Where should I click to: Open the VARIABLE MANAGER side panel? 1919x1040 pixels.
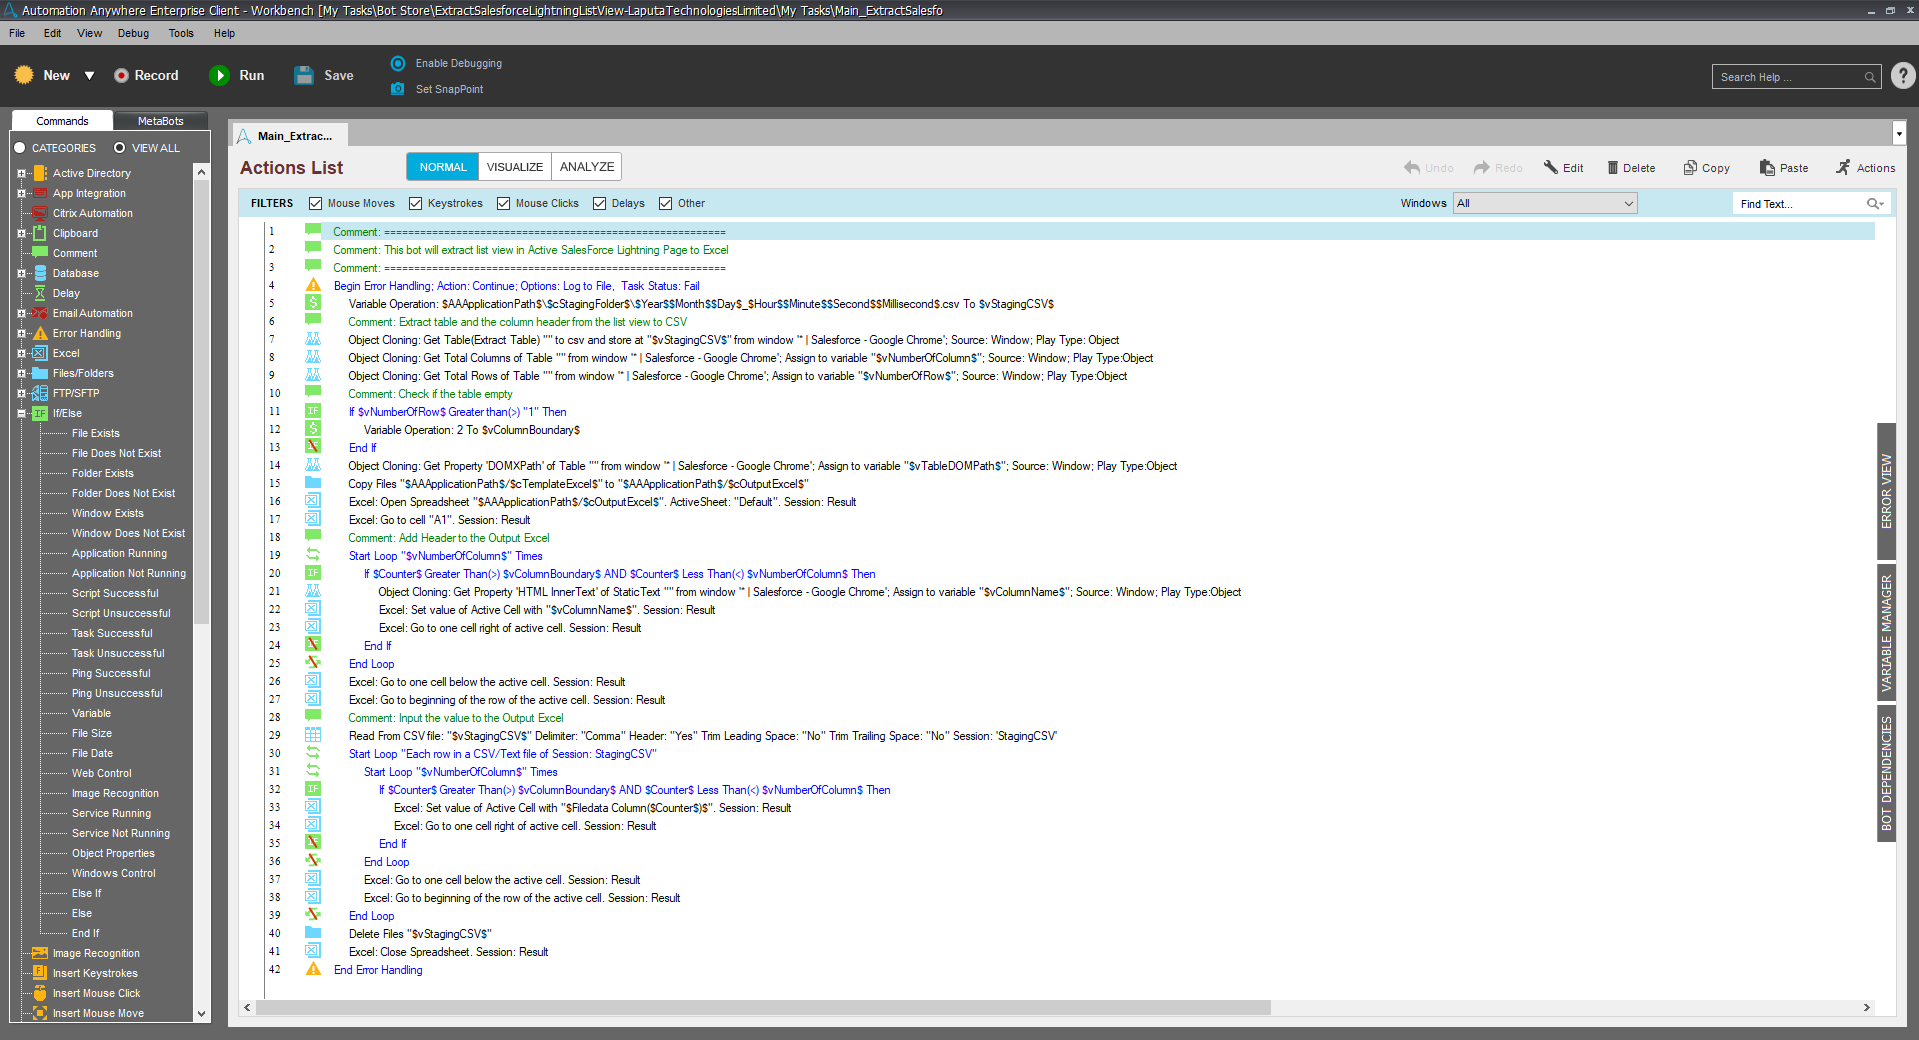pos(1887,633)
